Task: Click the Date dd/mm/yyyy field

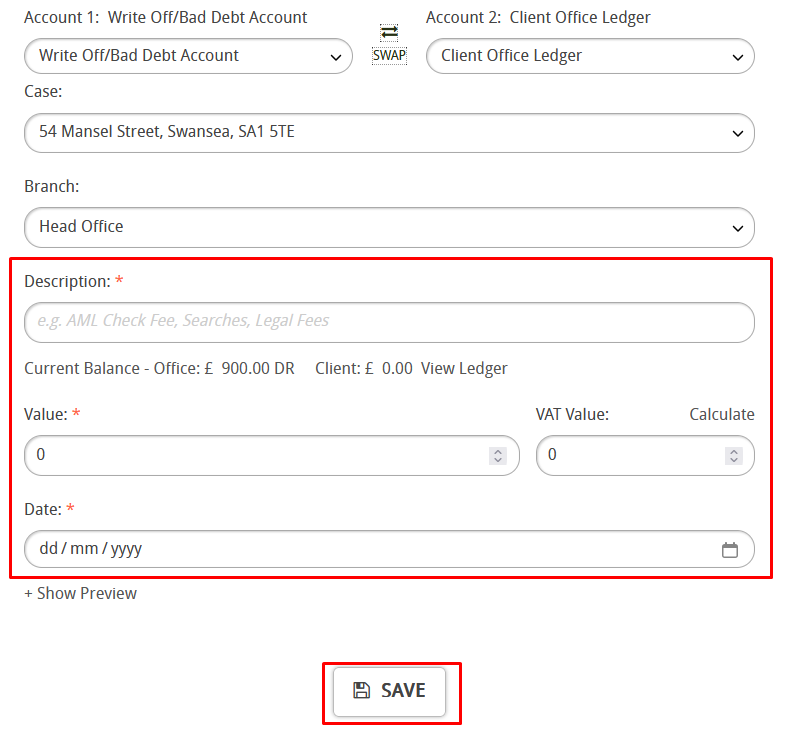Action: pos(389,549)
